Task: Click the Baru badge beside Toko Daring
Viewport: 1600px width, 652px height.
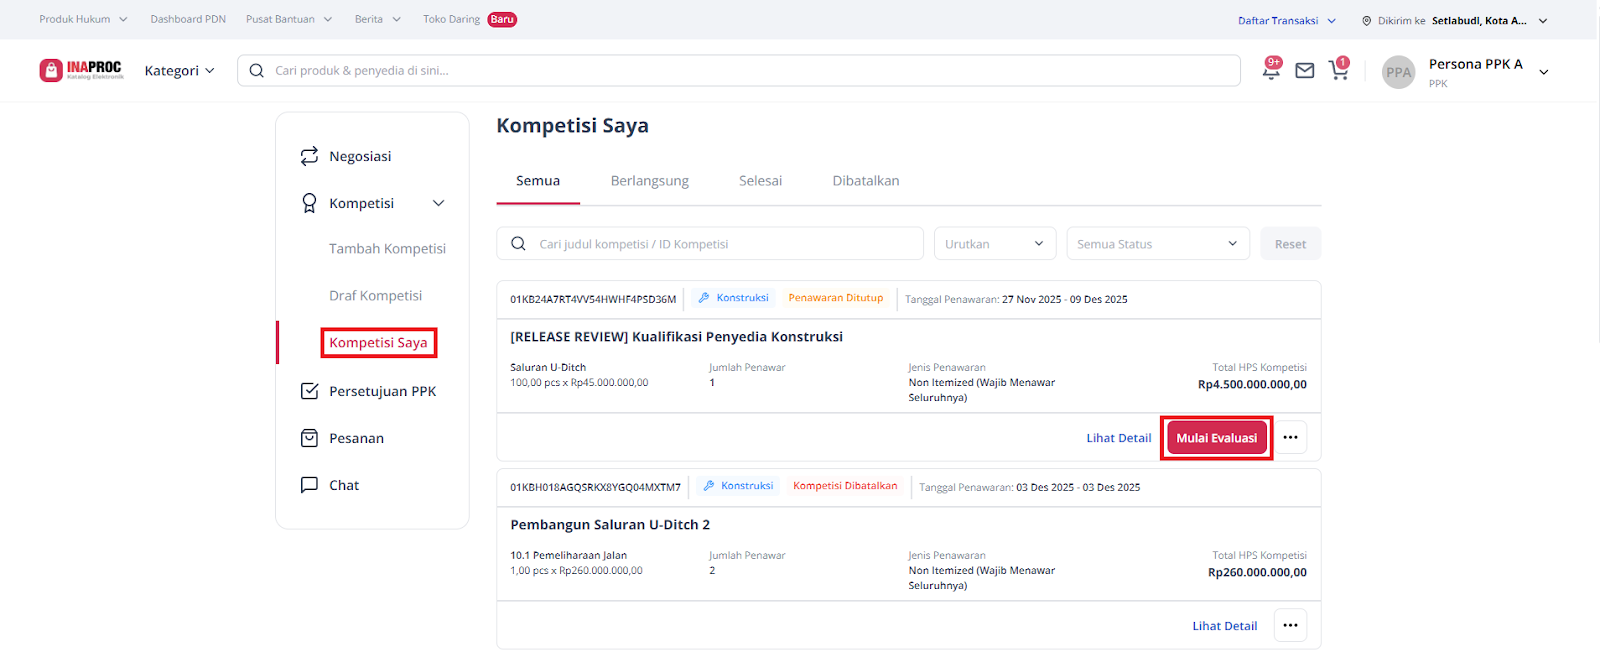Action: [502, 19]
